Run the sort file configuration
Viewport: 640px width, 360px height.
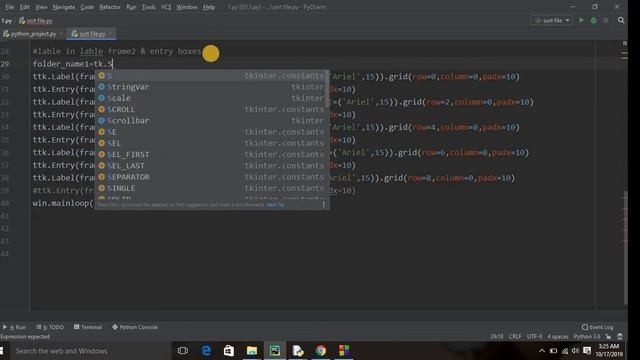pyautogui.click(x=581, y=20)
